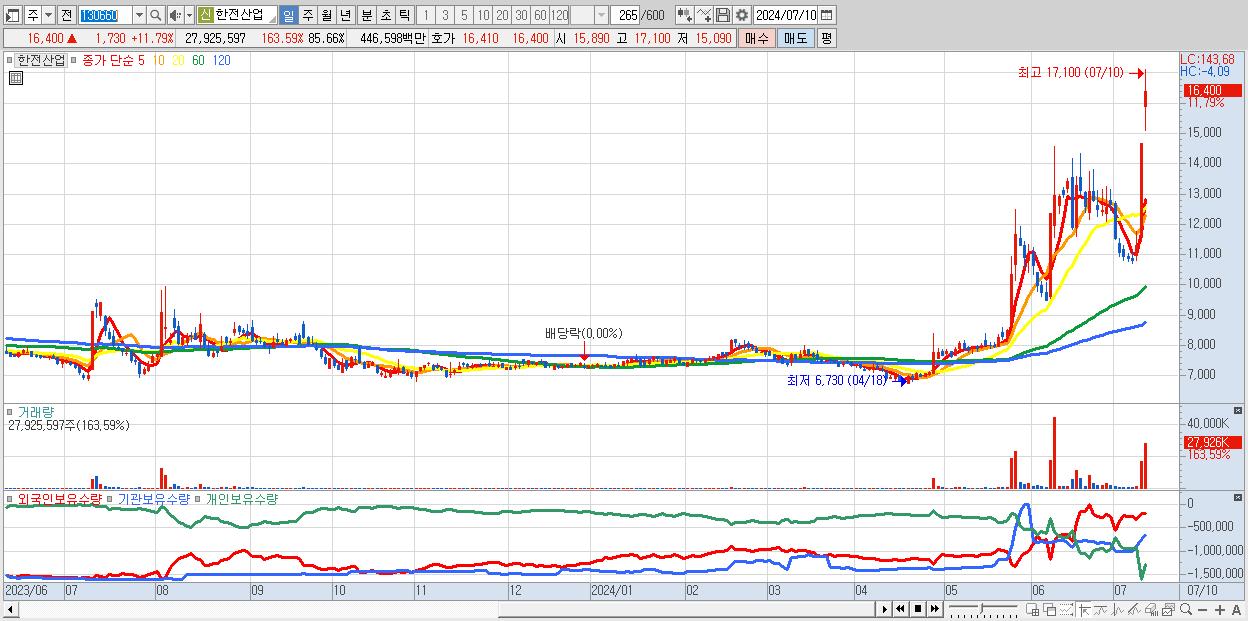Viewport: 1248px width, 621px height.
Task: Click the dotted chart sync icon in bottom toolbar
Action: tap(1066, 610)
